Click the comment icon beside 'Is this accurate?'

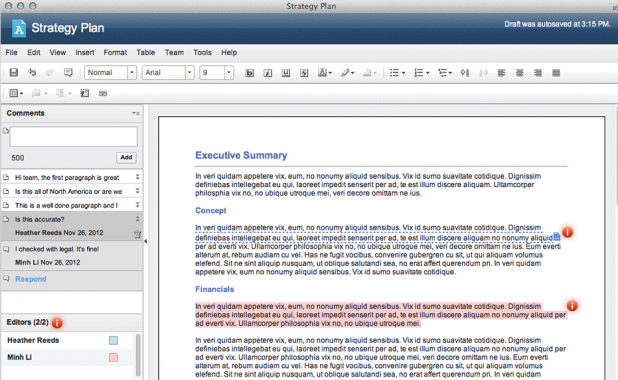tap(6, 219)
